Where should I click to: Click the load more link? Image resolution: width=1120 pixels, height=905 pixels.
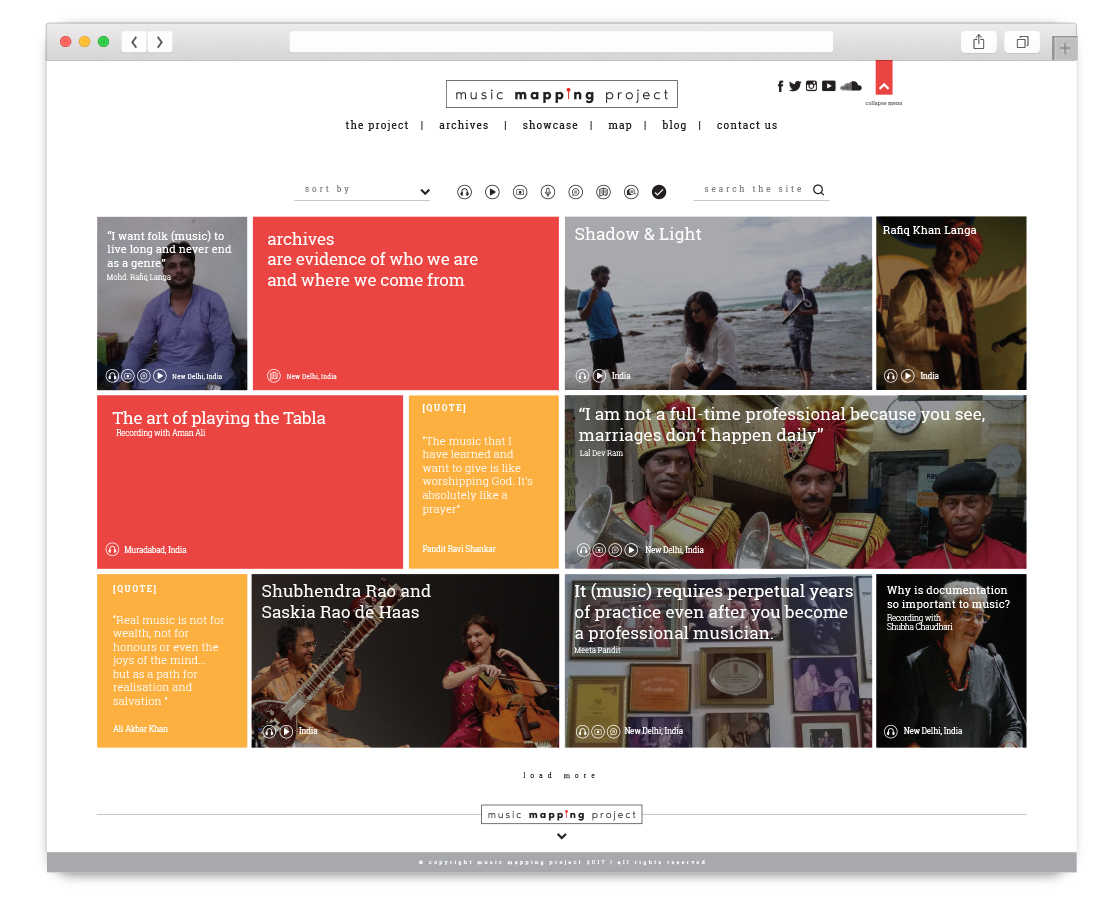click(559, 775)
